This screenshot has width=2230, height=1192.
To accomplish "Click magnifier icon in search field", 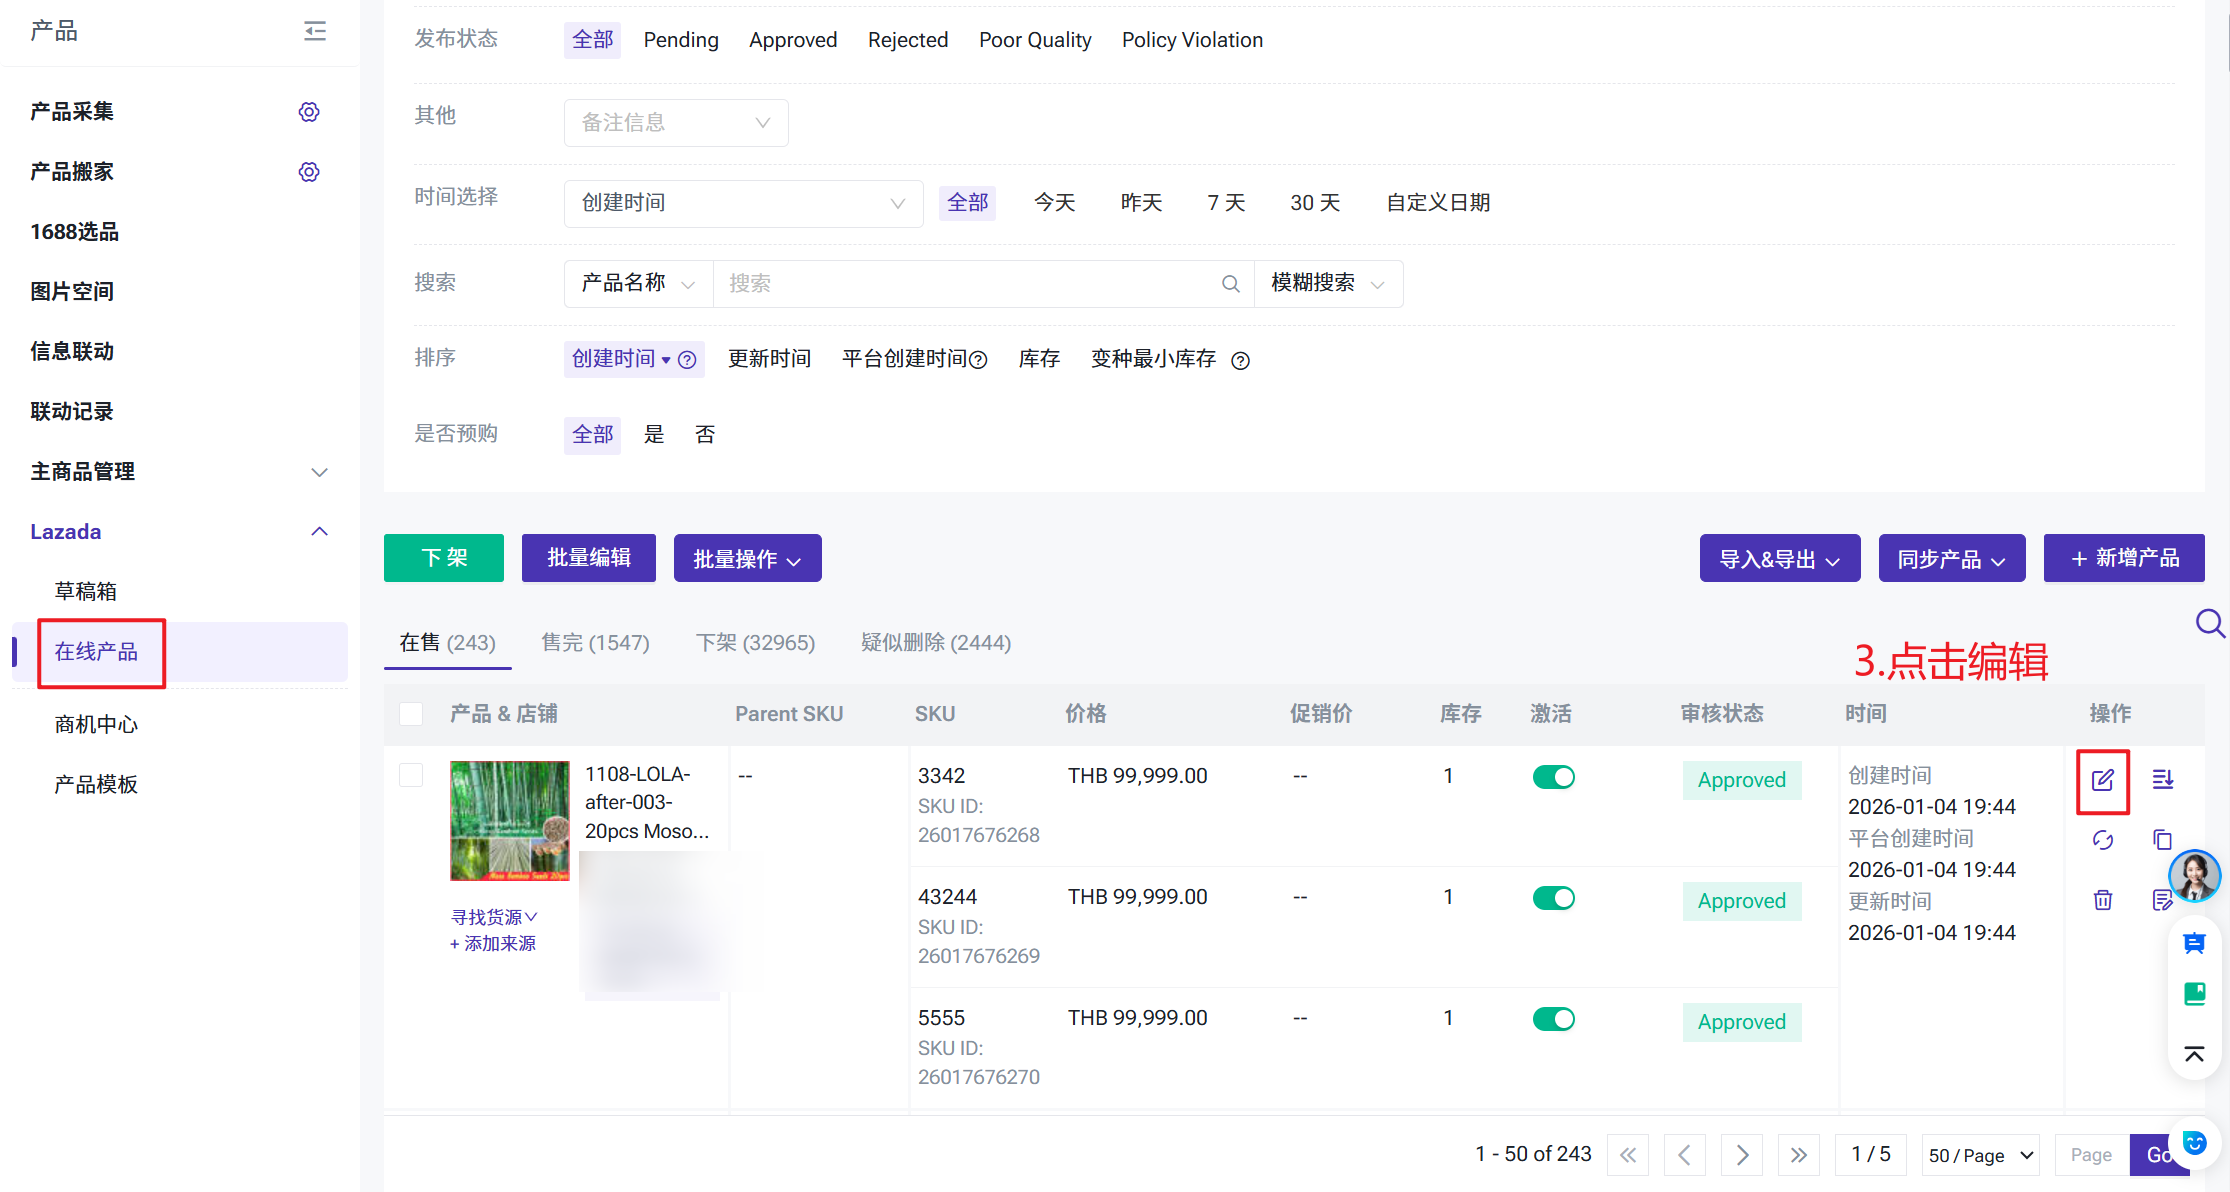I will pos(1230,284).
